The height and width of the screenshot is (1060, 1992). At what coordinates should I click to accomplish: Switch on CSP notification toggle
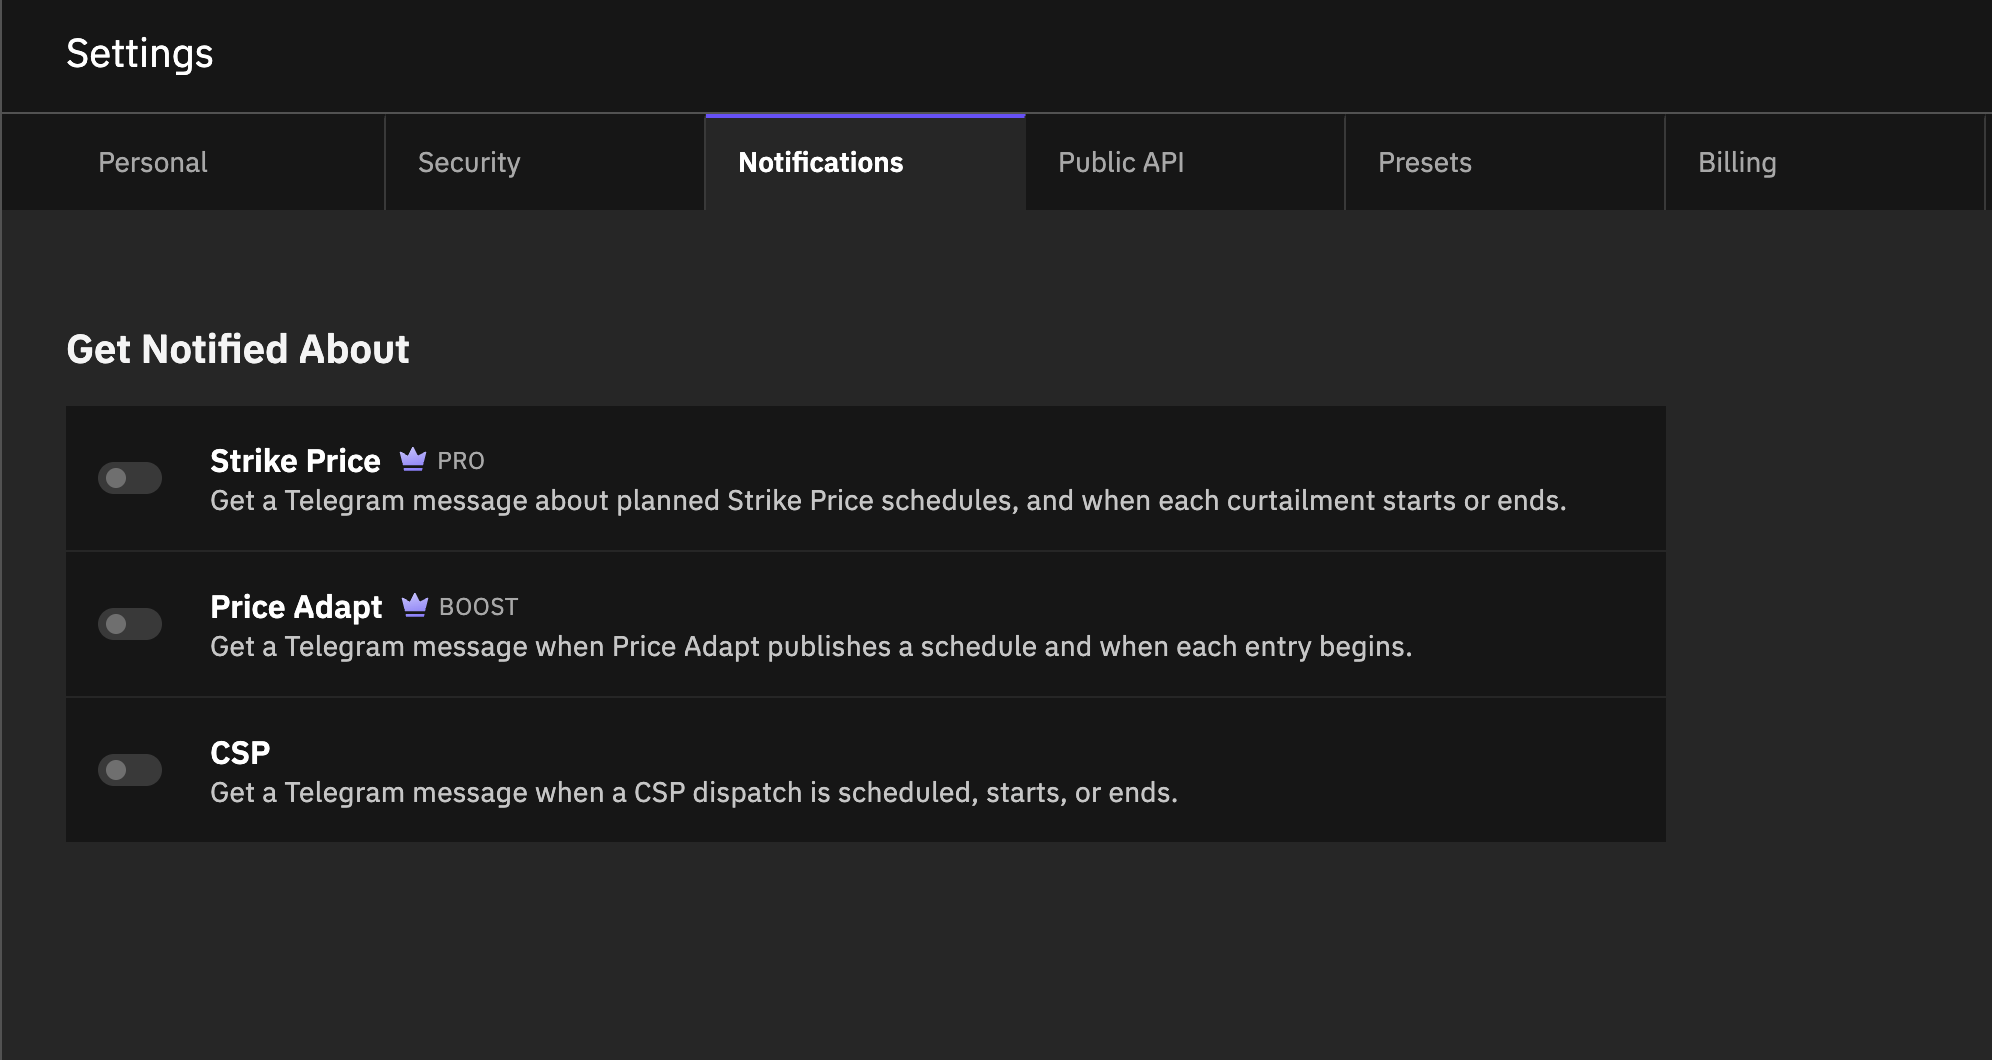130,770
